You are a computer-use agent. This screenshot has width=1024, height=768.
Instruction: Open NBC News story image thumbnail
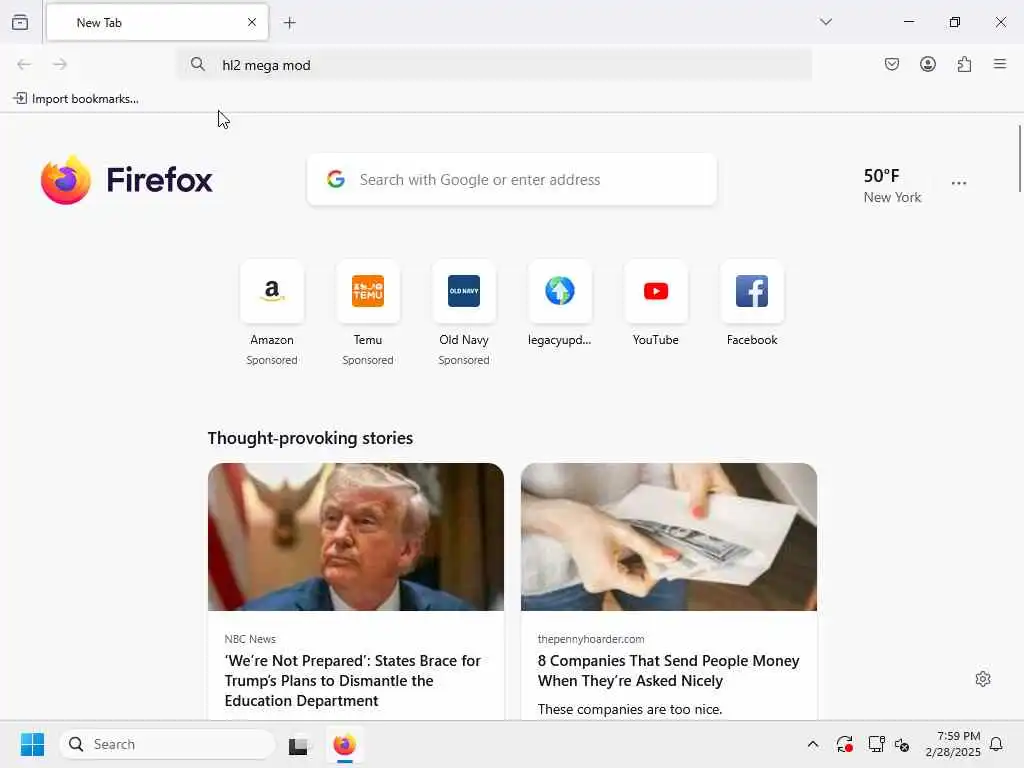356,537
